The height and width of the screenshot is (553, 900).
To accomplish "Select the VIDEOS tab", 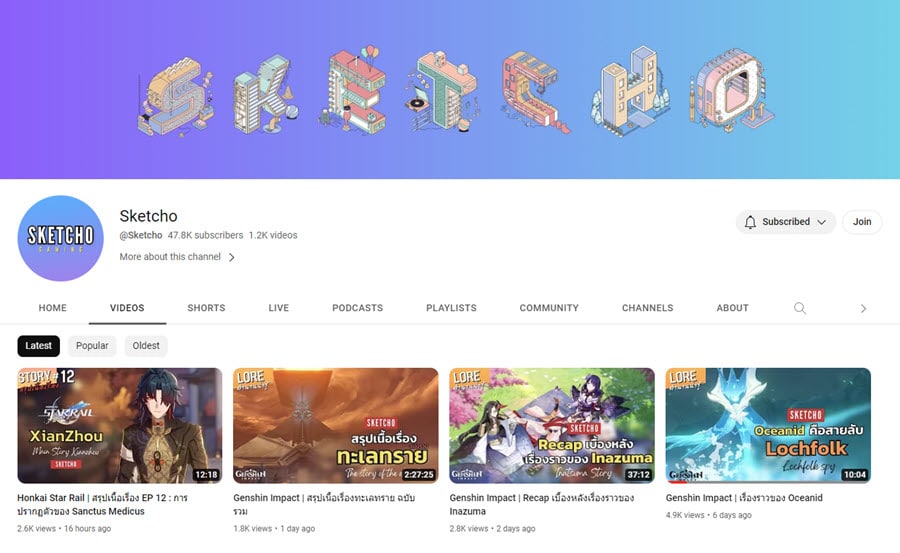I will (x=127, y=308).
